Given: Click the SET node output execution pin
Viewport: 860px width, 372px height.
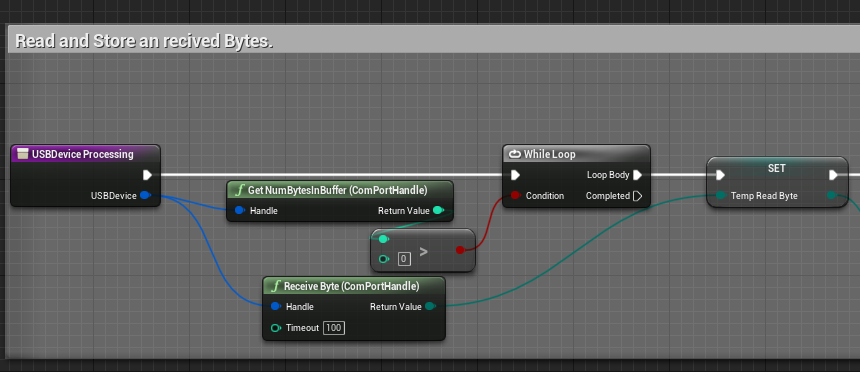Looking at the screenshot, I should (833, 175).
